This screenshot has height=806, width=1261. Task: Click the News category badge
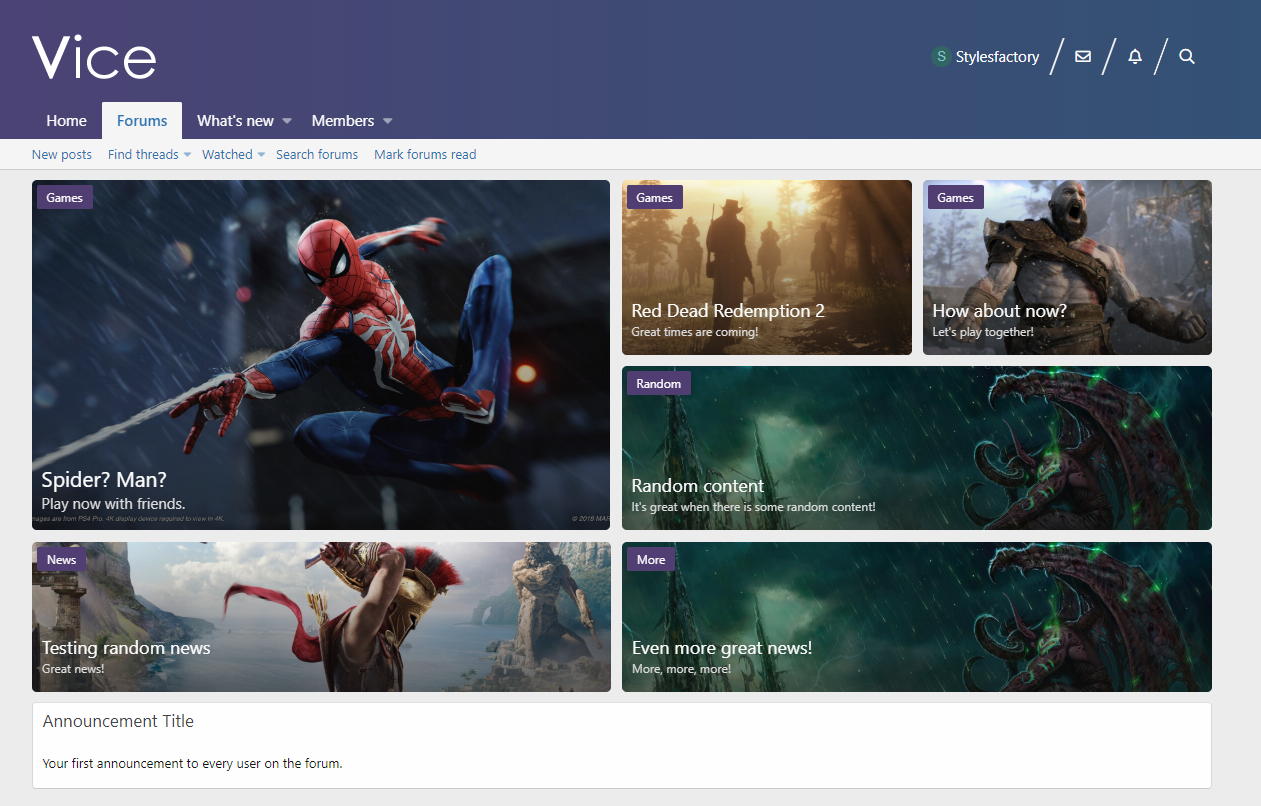tap(61, 560)
